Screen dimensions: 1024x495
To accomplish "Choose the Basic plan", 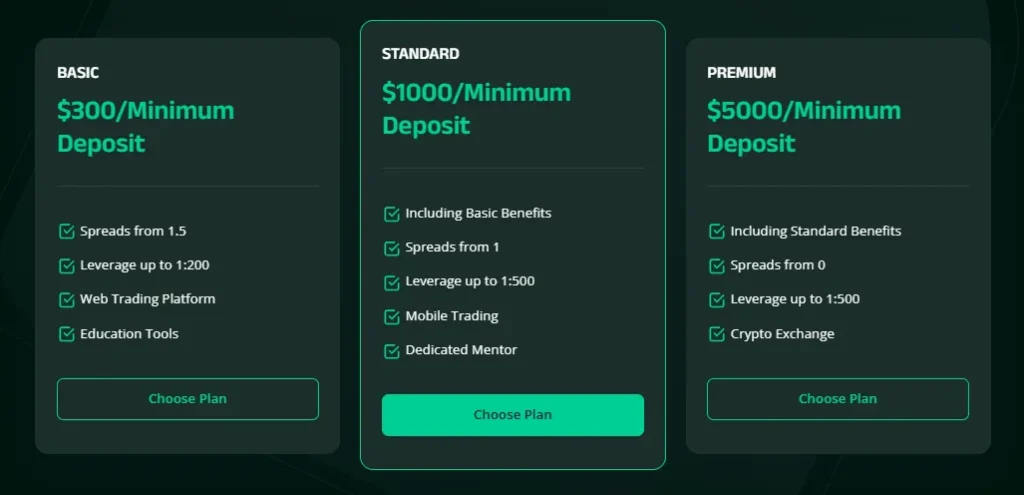I will pos(188,399).
